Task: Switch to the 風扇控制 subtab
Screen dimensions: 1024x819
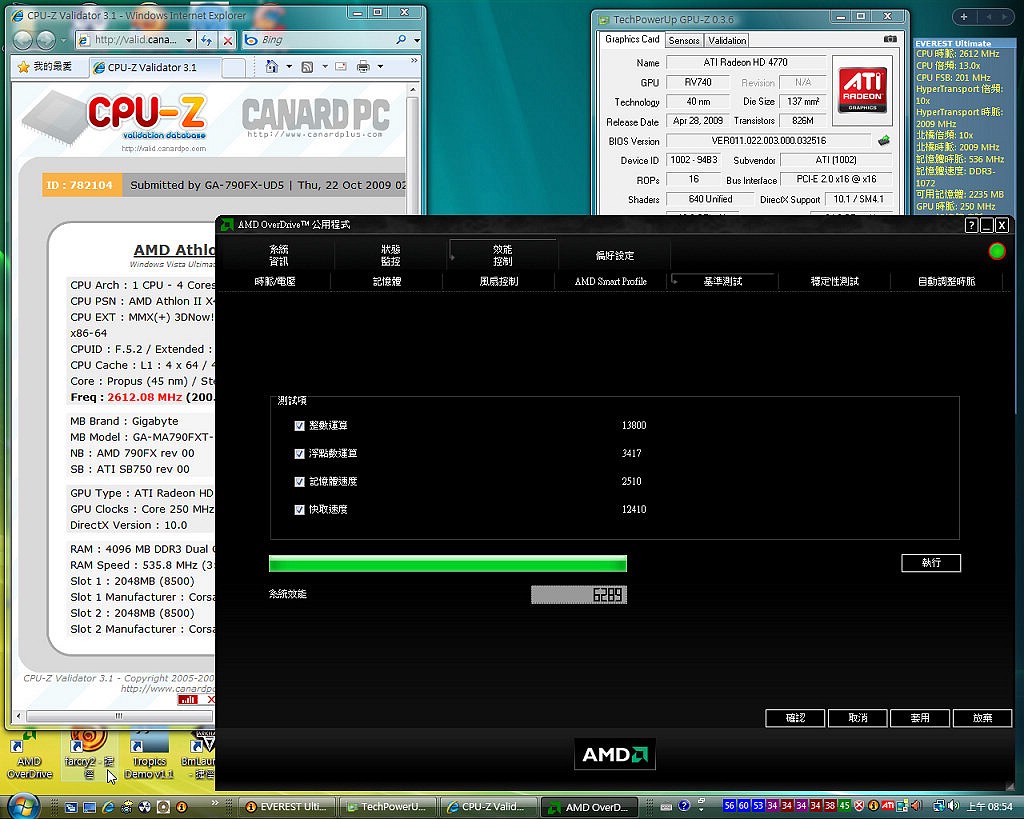Action: pos(499,281)
